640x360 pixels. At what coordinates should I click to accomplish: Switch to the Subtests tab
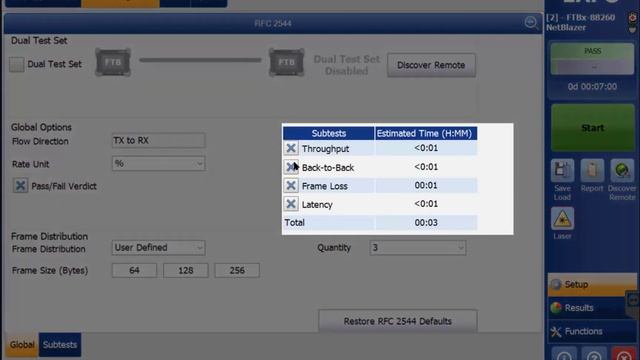[60, 345]
